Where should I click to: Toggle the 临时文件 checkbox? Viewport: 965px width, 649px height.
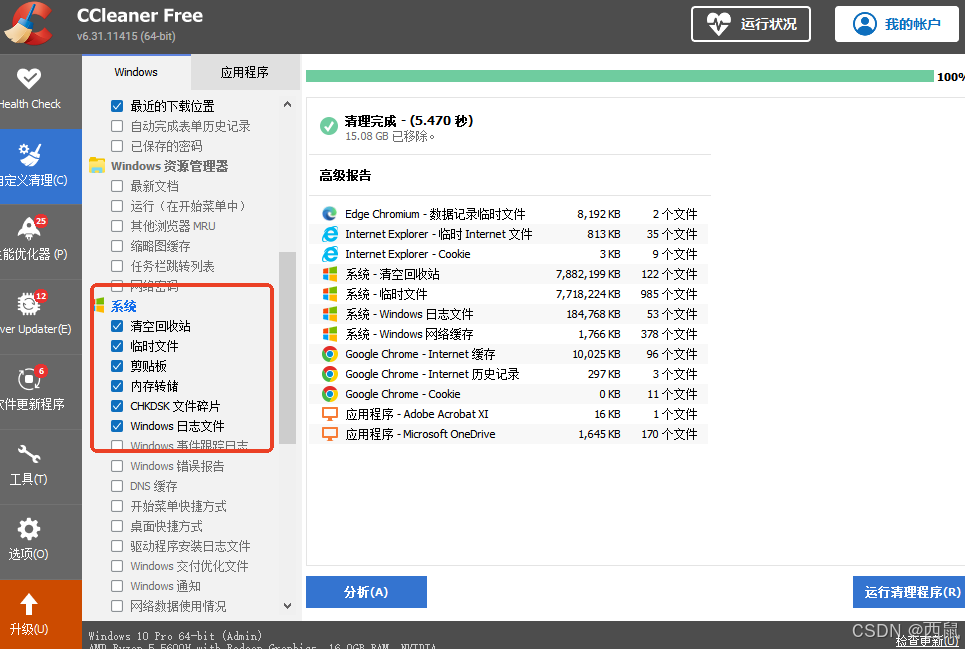coord(117,346)
